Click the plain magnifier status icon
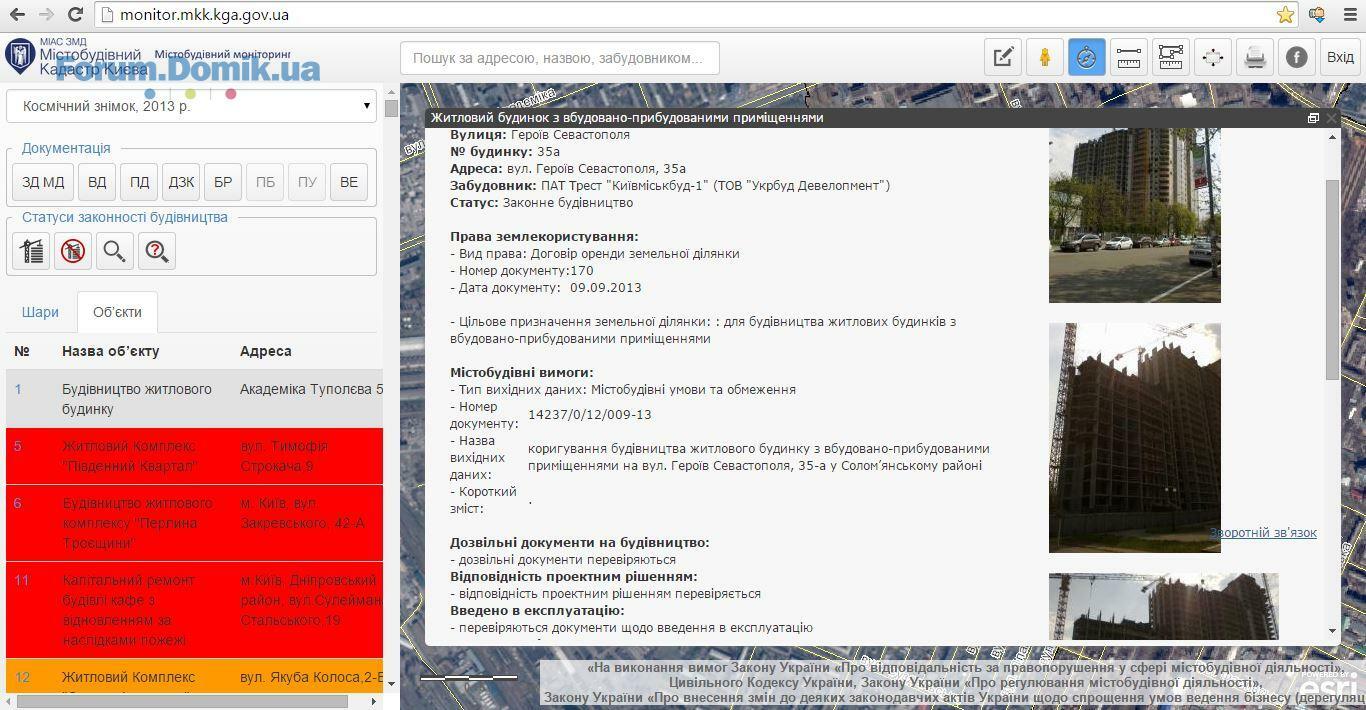This screenshot has width=1366, height=710. pyautogui.click(x=115, y=251)
